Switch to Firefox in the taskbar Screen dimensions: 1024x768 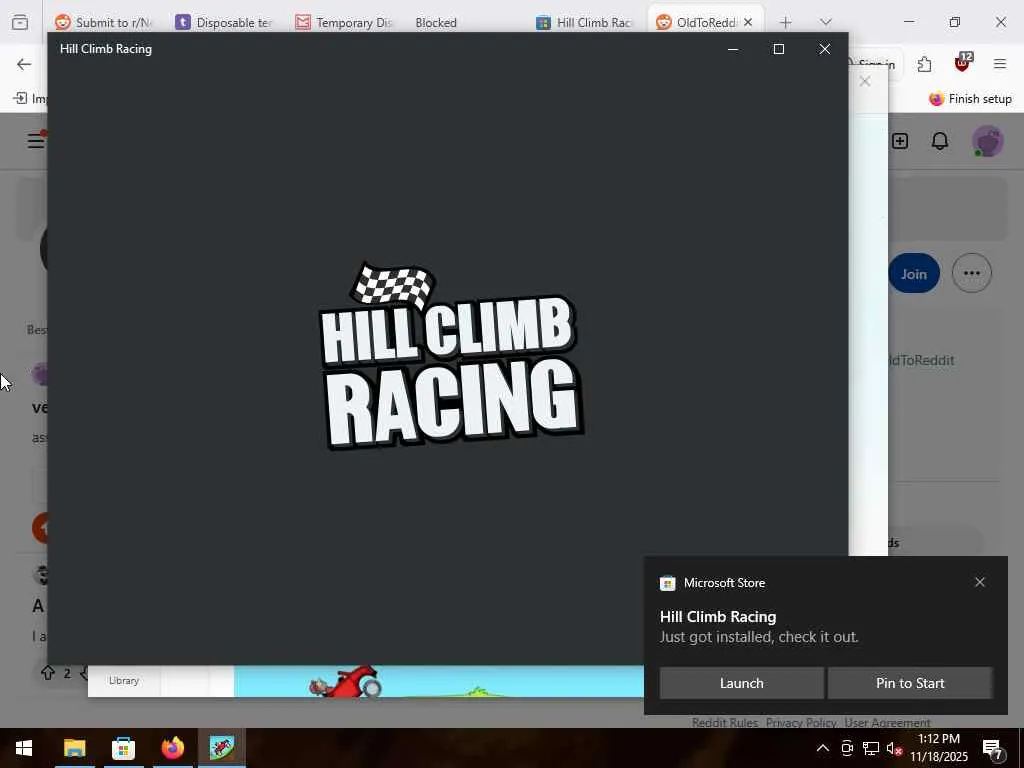(x=172, y=748)
